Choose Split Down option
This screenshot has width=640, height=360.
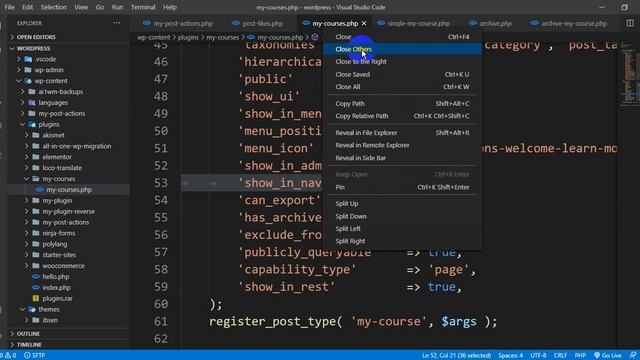[402, 216]
